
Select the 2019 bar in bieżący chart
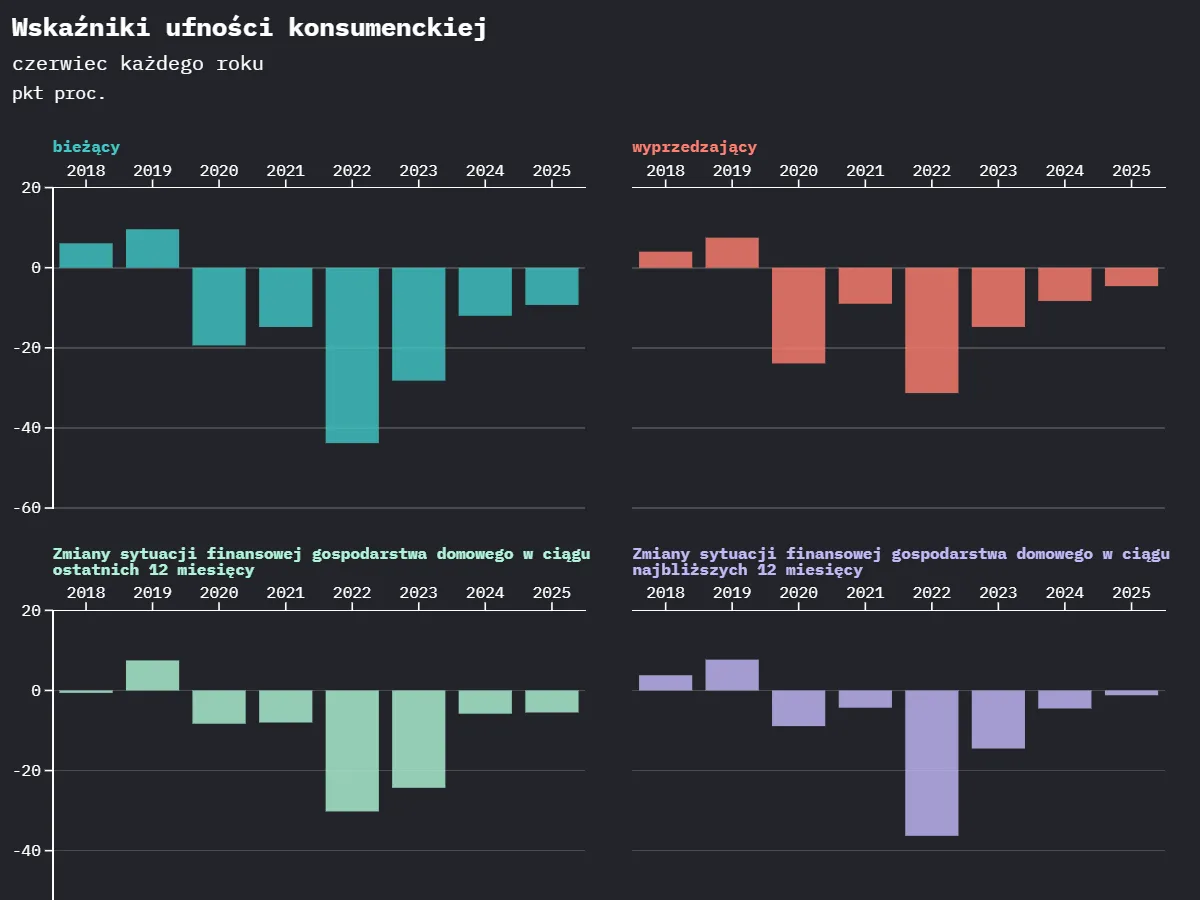[x=152, y=249]
